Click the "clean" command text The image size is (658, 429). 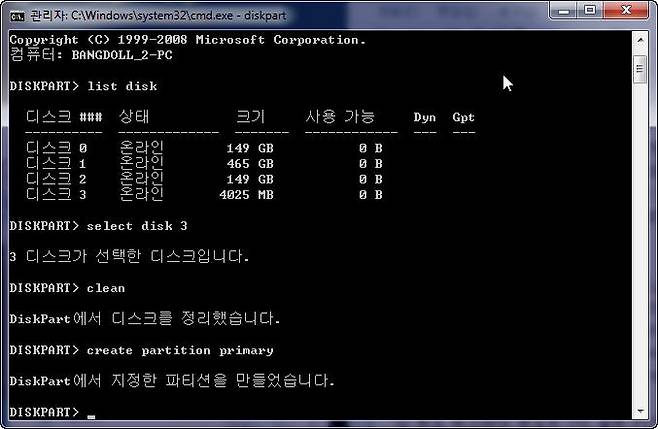point(106,288)
